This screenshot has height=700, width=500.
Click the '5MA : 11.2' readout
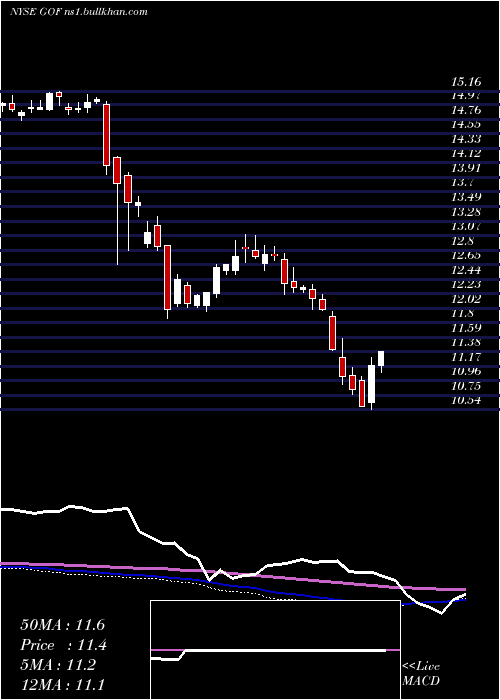58,665
